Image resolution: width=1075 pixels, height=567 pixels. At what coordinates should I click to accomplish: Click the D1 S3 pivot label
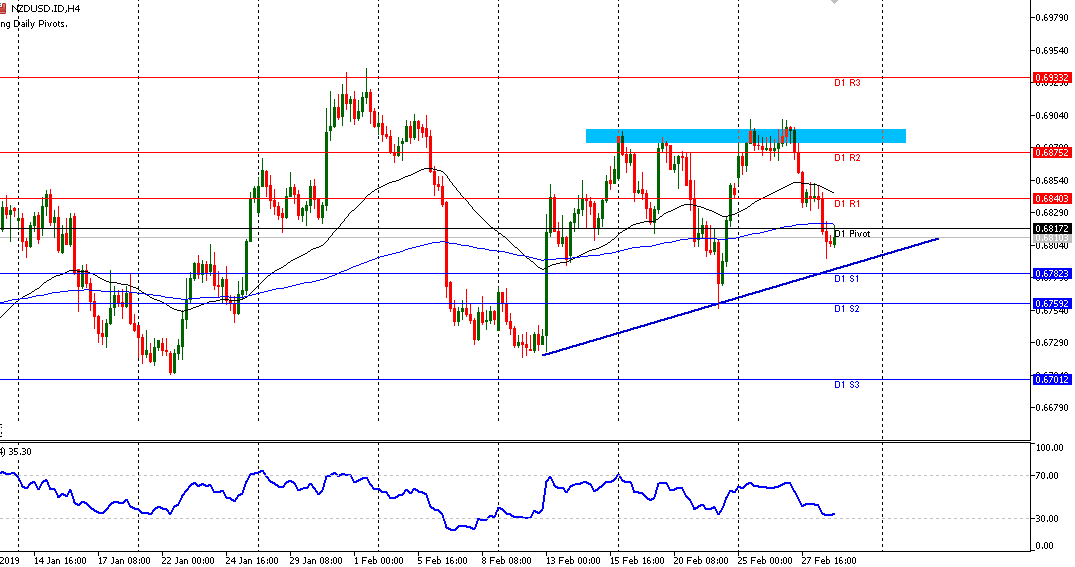click(847, 385)
